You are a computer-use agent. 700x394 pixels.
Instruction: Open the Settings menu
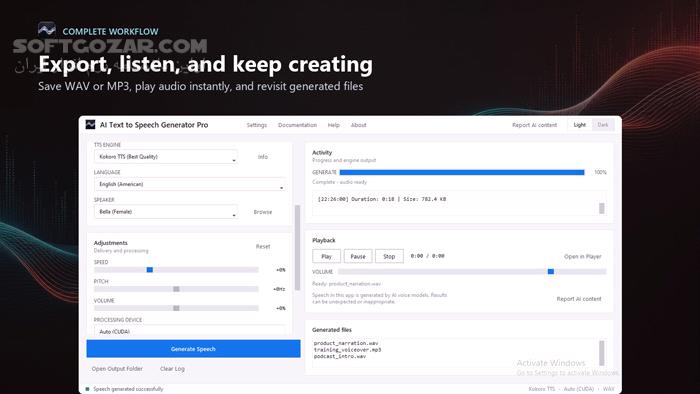point(257,125)
